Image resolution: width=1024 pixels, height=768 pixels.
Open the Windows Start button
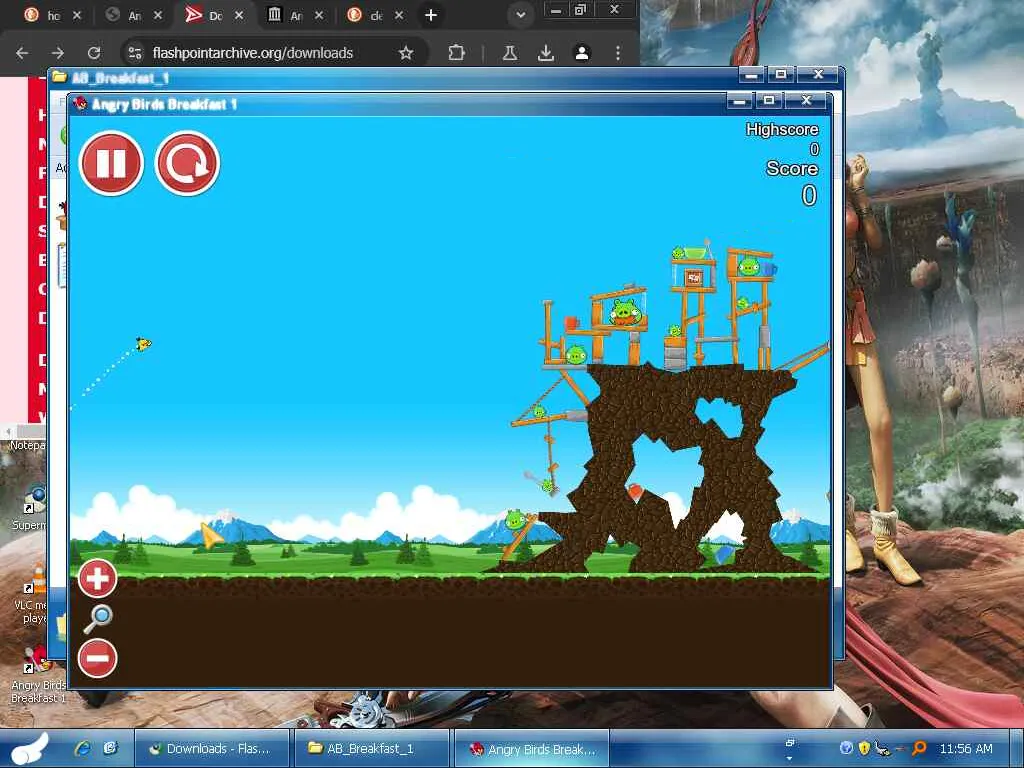pos(29,748)
